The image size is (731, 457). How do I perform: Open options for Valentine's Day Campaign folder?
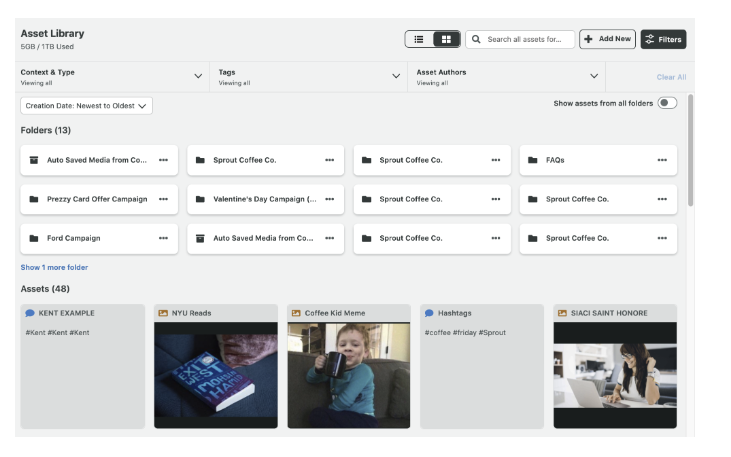(x=329, y=199)
